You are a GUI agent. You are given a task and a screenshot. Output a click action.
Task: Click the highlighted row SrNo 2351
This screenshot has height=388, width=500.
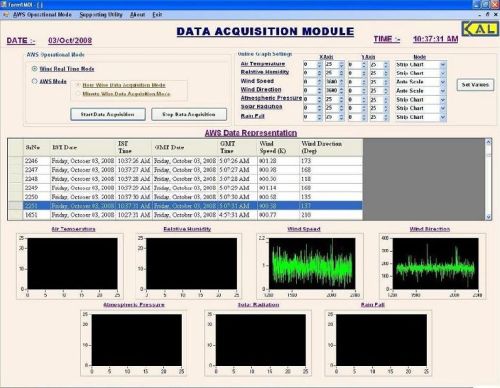pyautogui.click(x=193, y=206)
